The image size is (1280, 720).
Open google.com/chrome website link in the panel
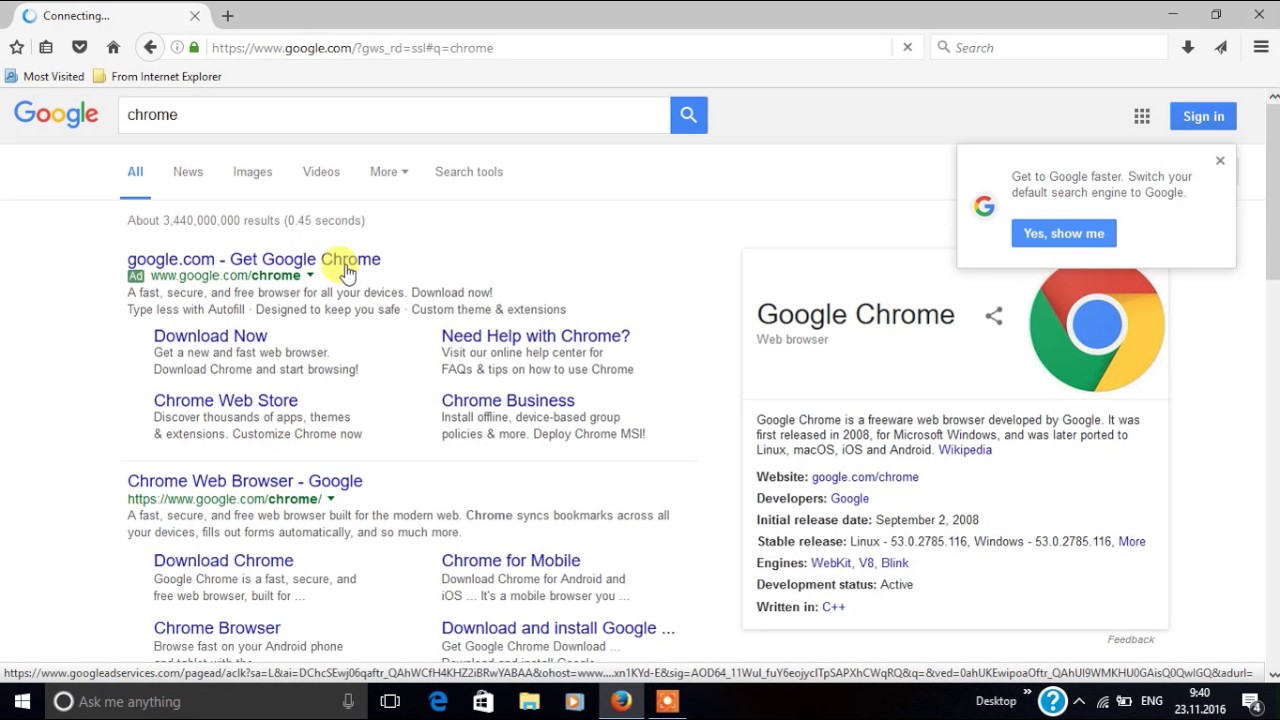(865, 477)
